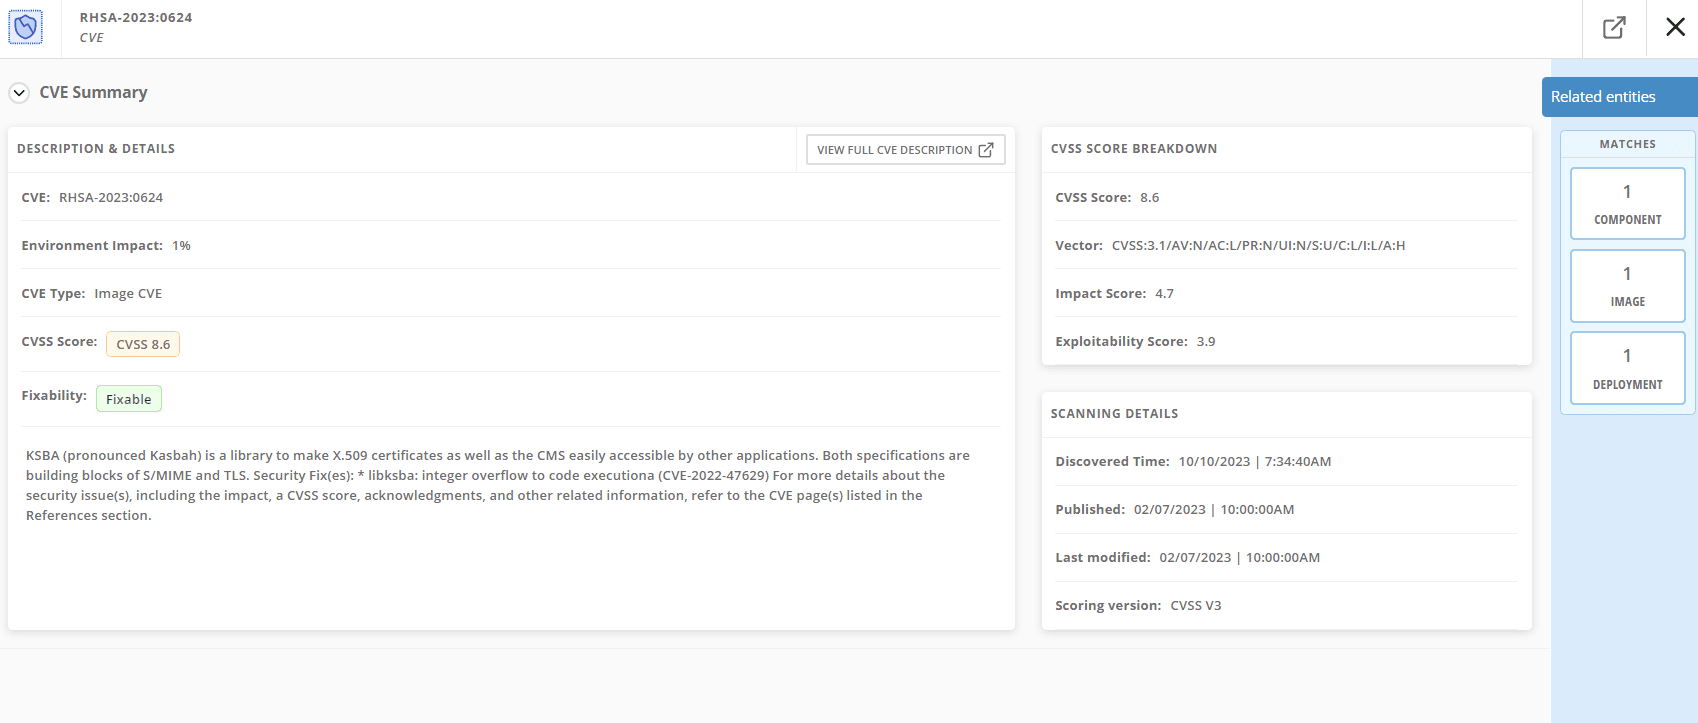The width and height of the screenshot is (1698, 723).
Task: Click View Full CVE Description button
Action: click(905, 150)
